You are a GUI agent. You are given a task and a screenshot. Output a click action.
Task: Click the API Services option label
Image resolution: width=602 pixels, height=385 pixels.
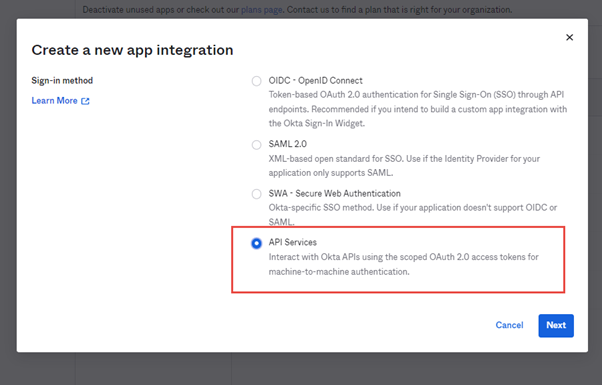pyautogui.click(x=293, y=242)
